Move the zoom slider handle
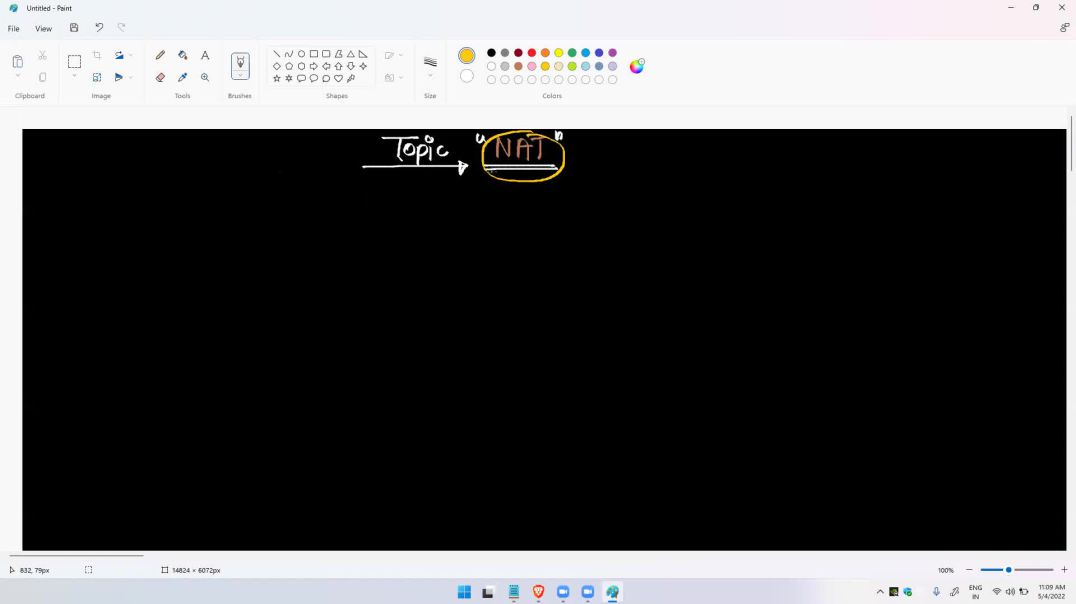This screenshot has width=1076, height=604. pyautogui.click(x=1009, y=570)
